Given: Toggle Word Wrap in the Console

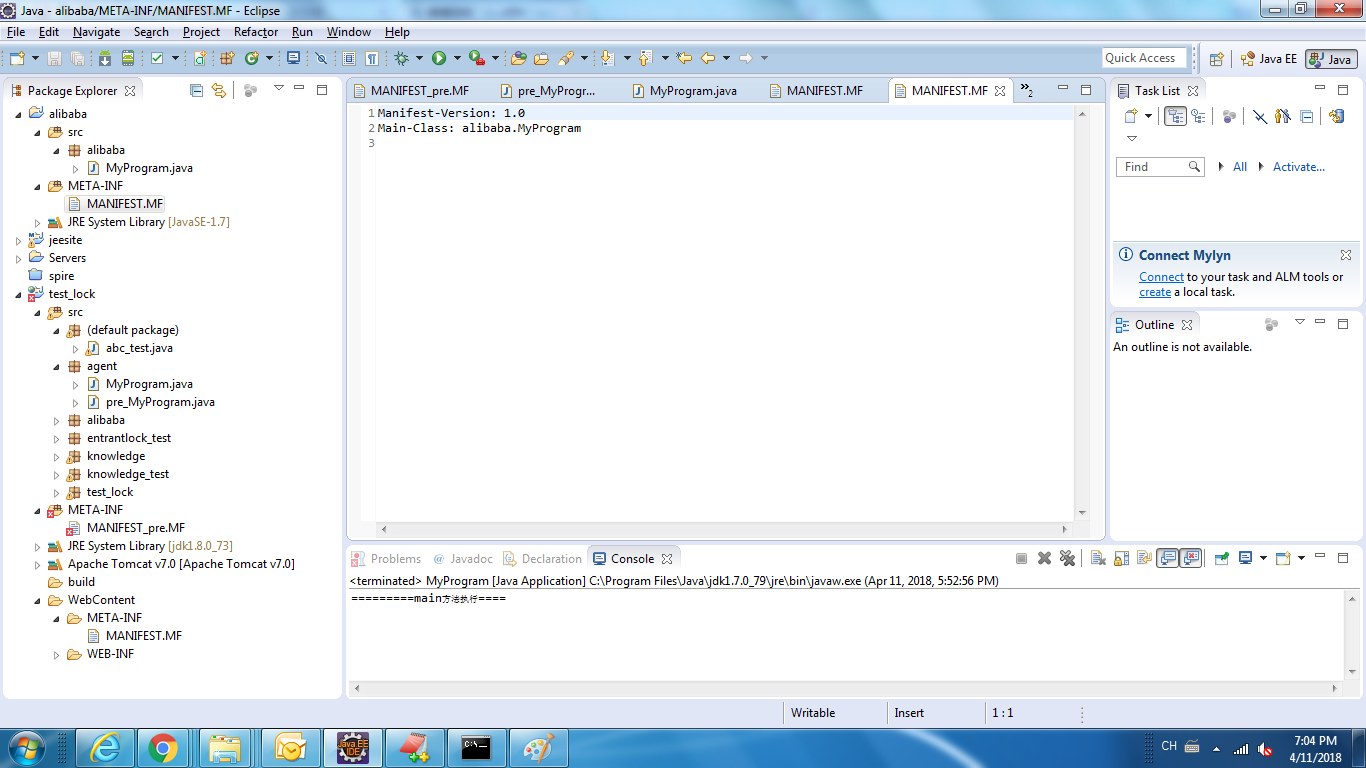Looking at the screenshot, I should [1144, 559].
